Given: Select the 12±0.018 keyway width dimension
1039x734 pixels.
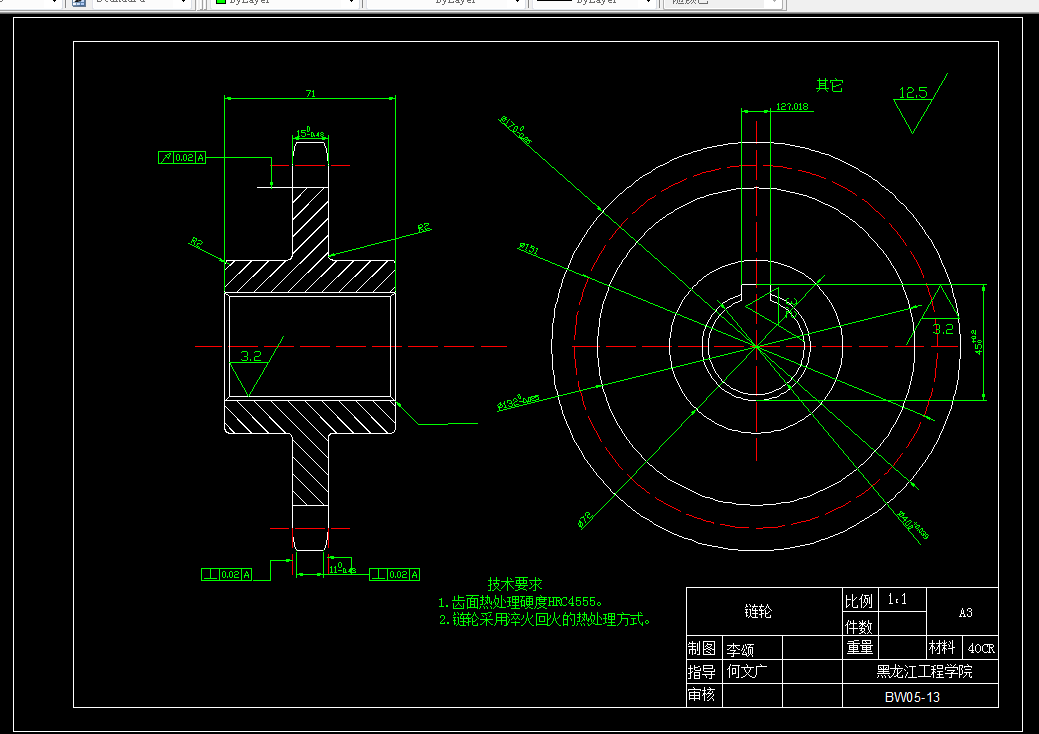Looking at the screenshot, I should pos(792,106).
